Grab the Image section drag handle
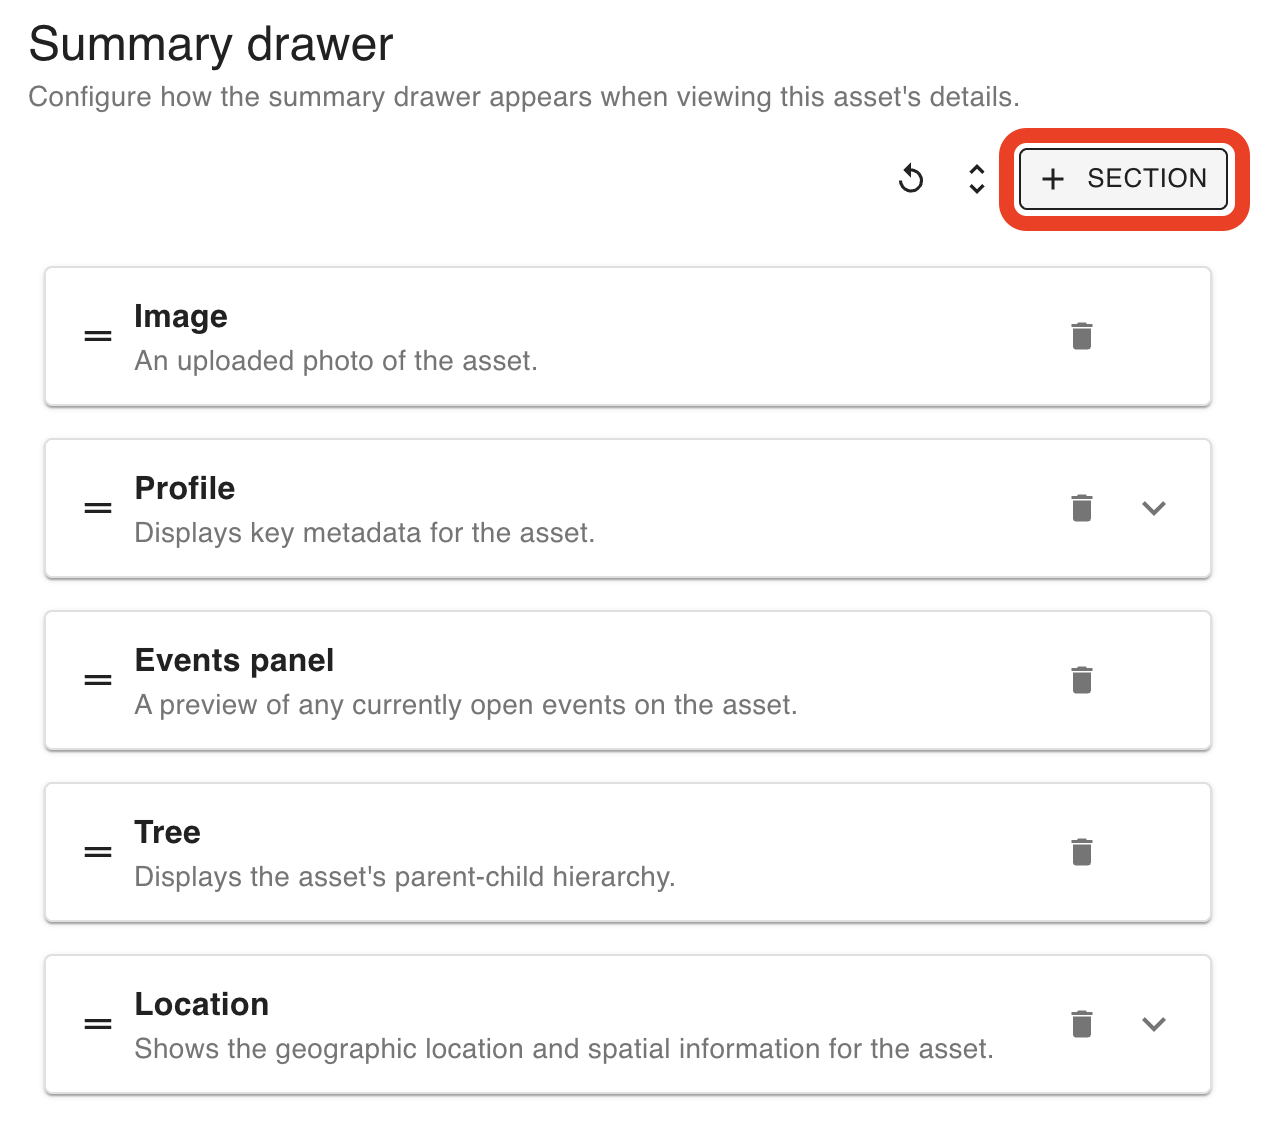The width and height of the screenshot is (1282, 1148). click(98, 336)
